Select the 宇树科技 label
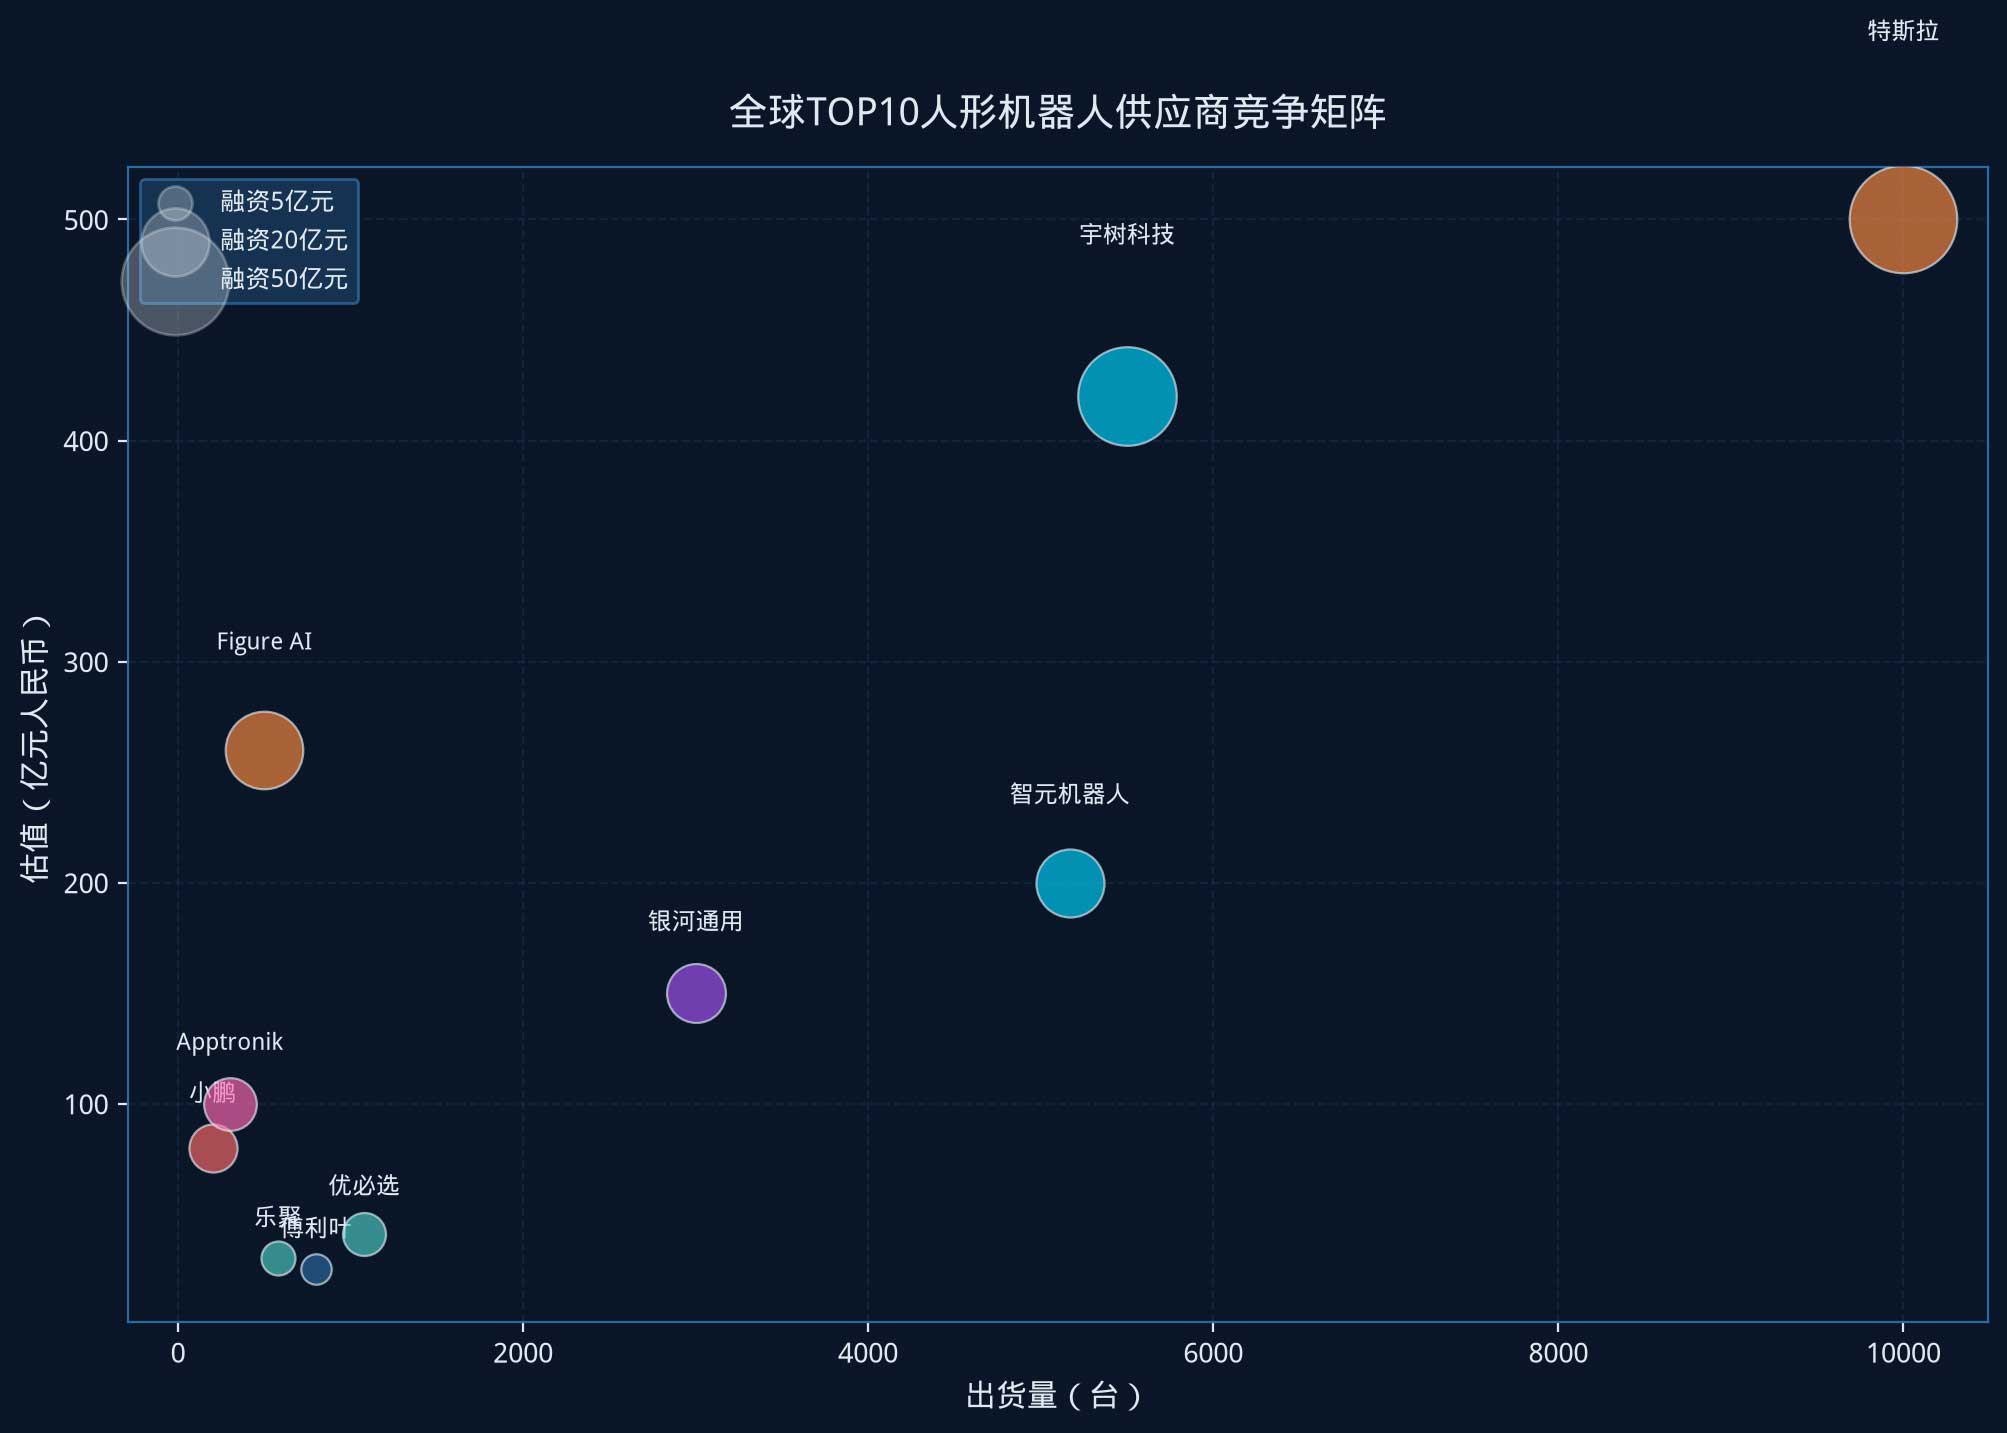The image size is (2007, 1433). [1127, 234]
